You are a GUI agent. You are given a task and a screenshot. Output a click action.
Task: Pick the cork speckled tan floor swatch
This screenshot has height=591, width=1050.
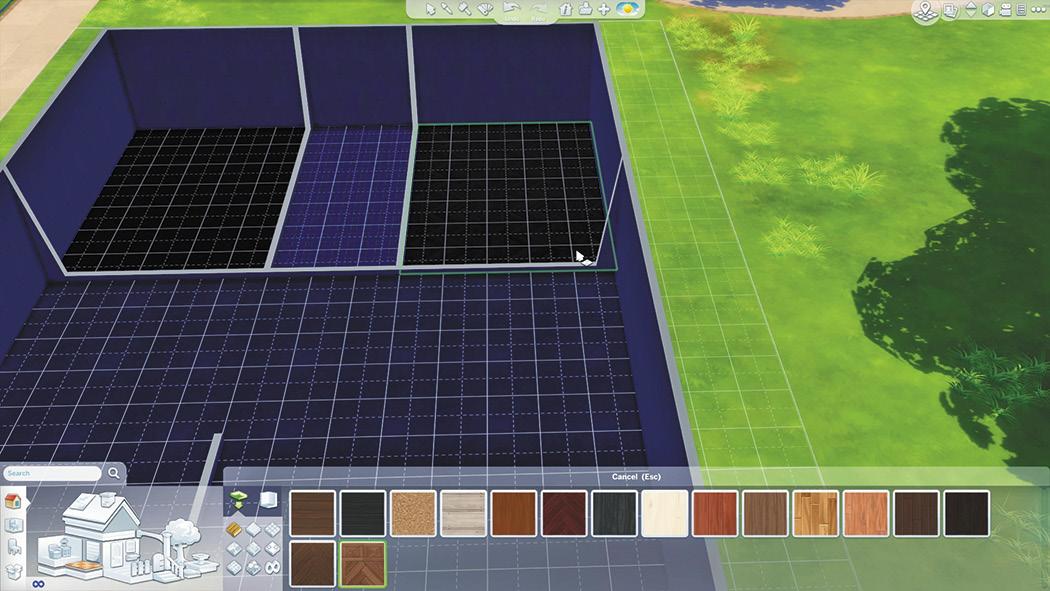(x=413, y=513)
